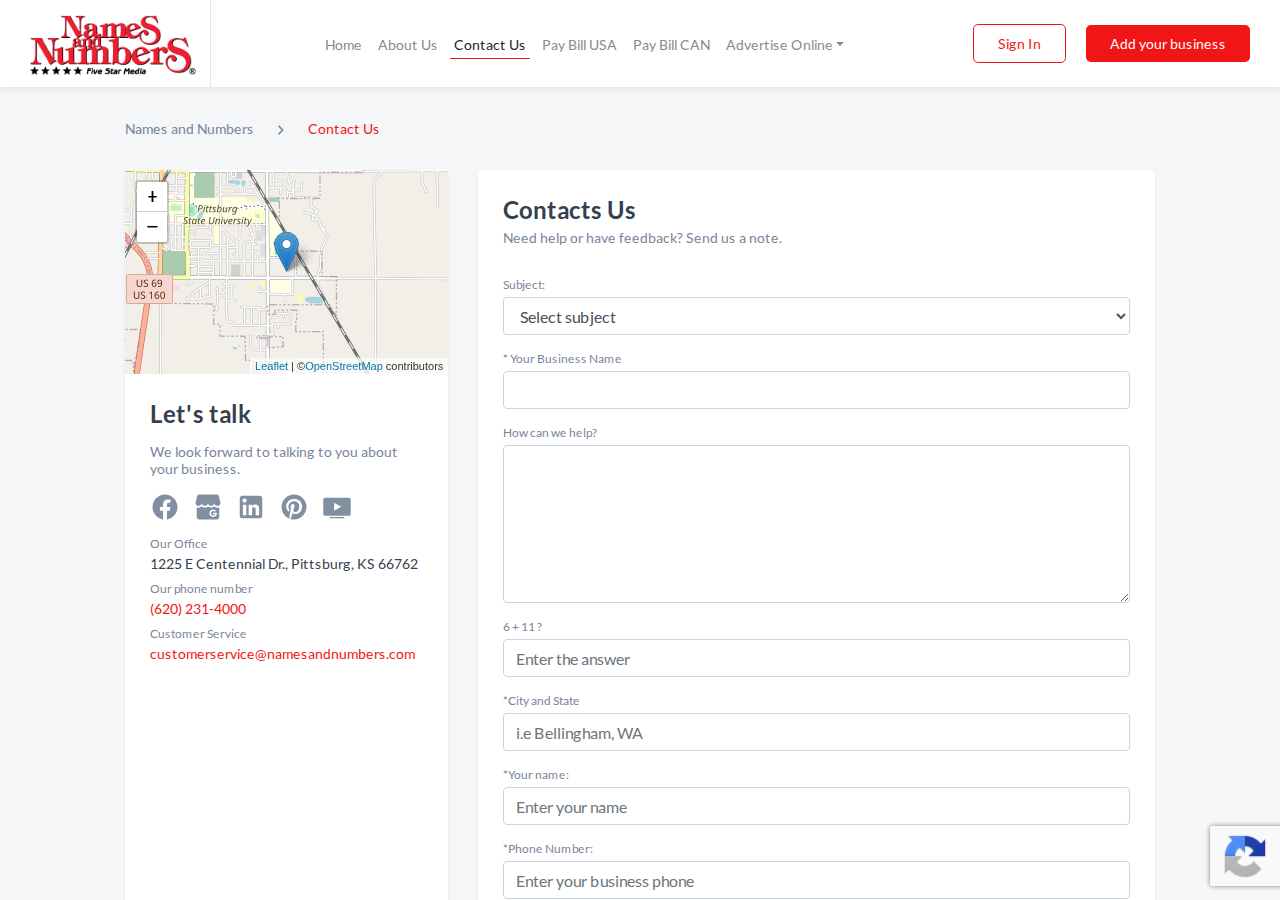The height and width of the screenshot is (900, 1280).
Task: Click the City and State field
Action: click(816, 732)
